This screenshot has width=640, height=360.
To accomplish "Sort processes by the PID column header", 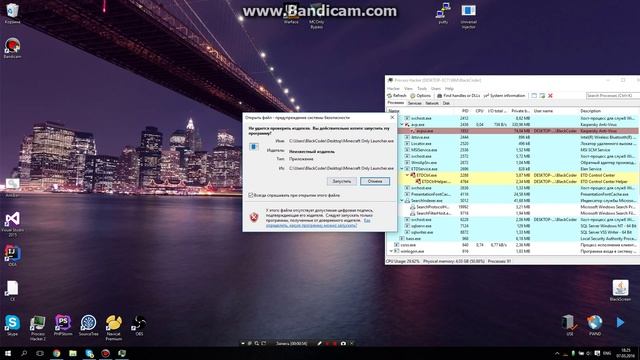I will [465, 111].
